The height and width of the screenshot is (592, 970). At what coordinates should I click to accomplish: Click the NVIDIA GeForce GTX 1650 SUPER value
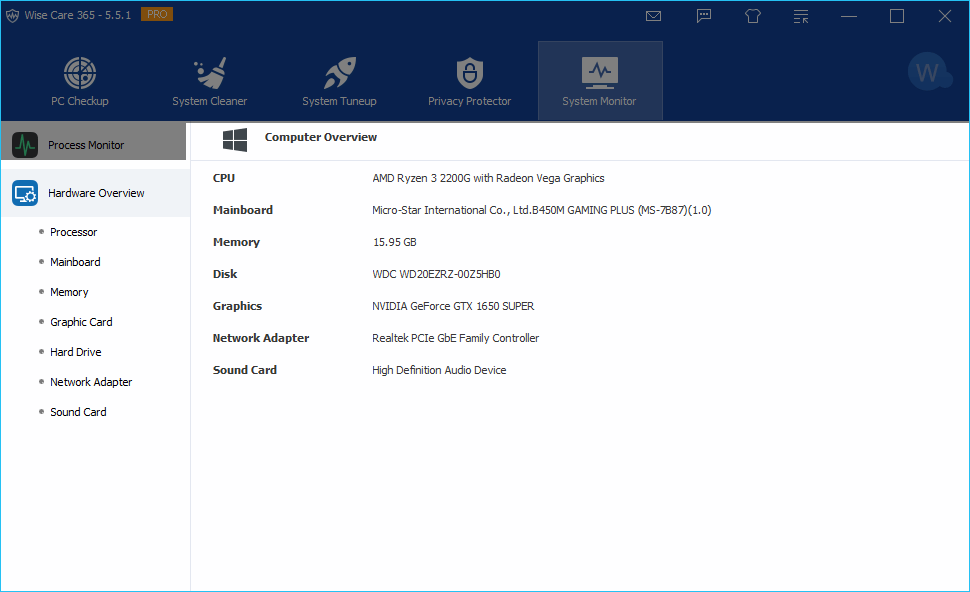(x=453, y=306)
